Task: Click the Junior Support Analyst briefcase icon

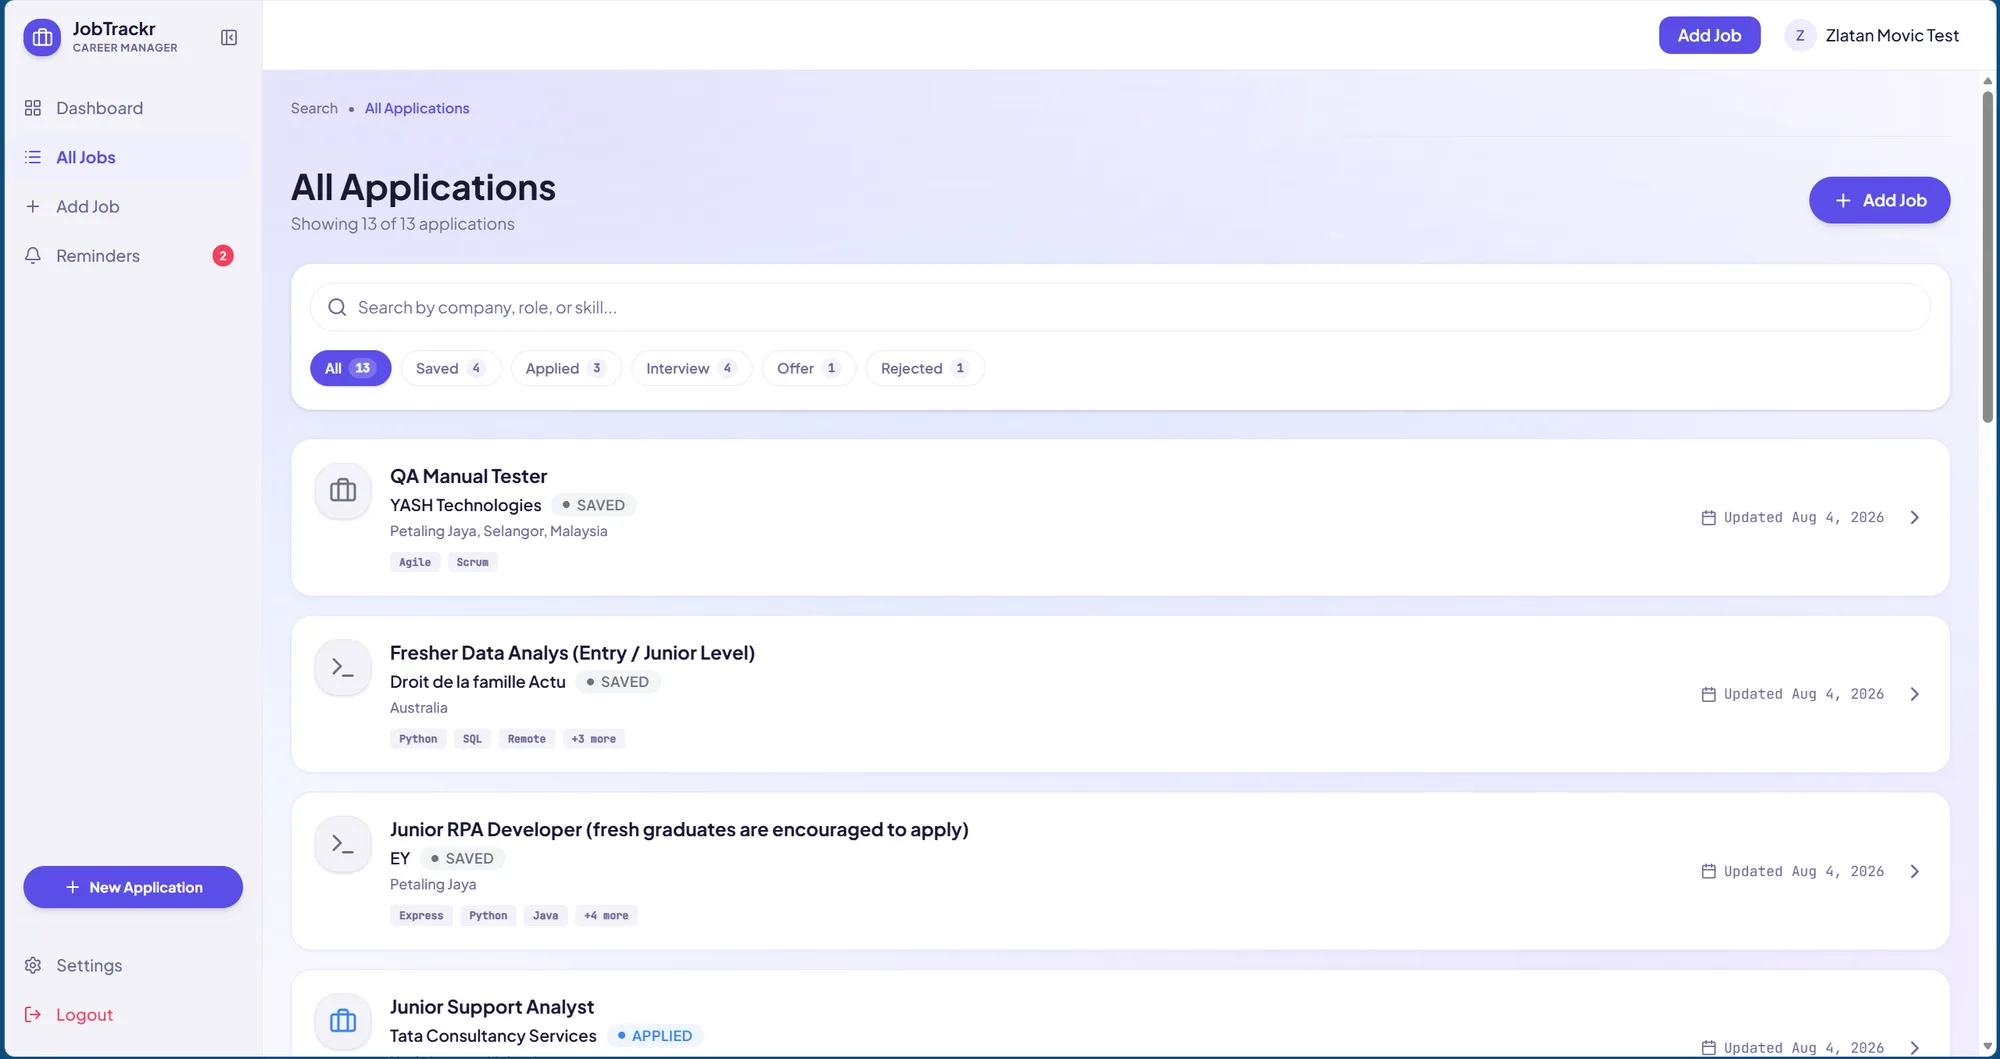Action: coord(343,1021)
